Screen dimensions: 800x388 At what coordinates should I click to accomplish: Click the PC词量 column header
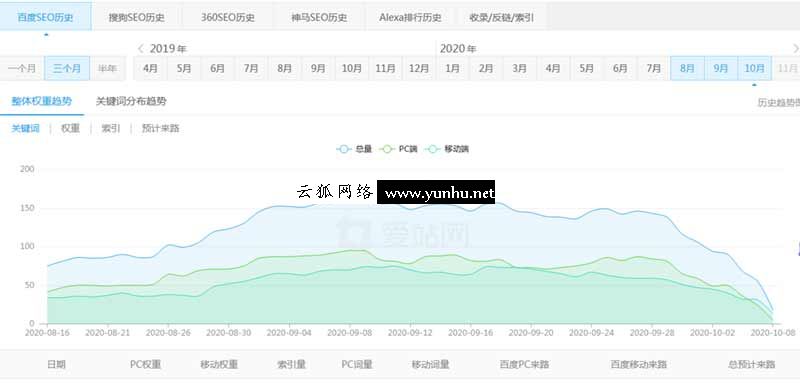357,365
